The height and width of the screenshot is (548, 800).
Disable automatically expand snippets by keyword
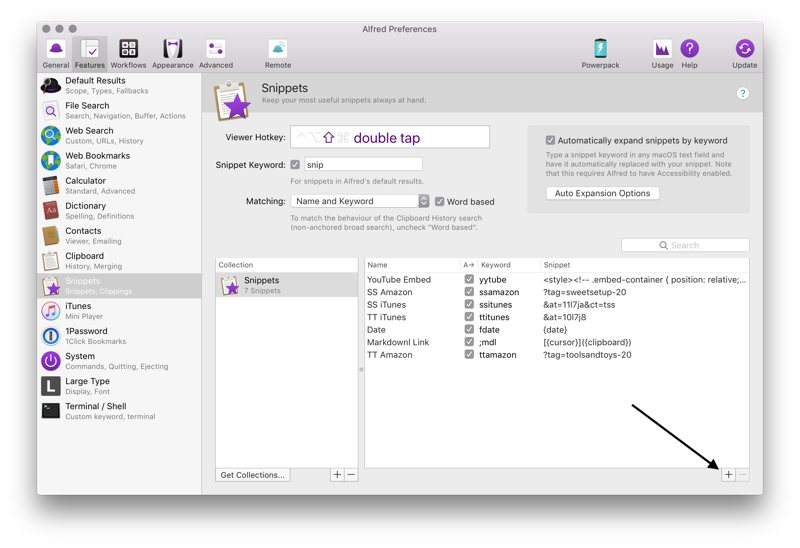[x=550, y=141]
